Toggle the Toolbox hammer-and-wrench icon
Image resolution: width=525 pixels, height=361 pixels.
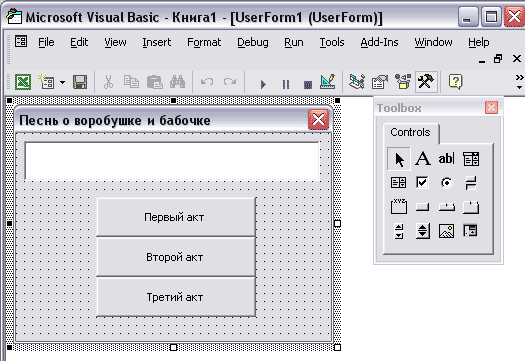coord(426,82)
